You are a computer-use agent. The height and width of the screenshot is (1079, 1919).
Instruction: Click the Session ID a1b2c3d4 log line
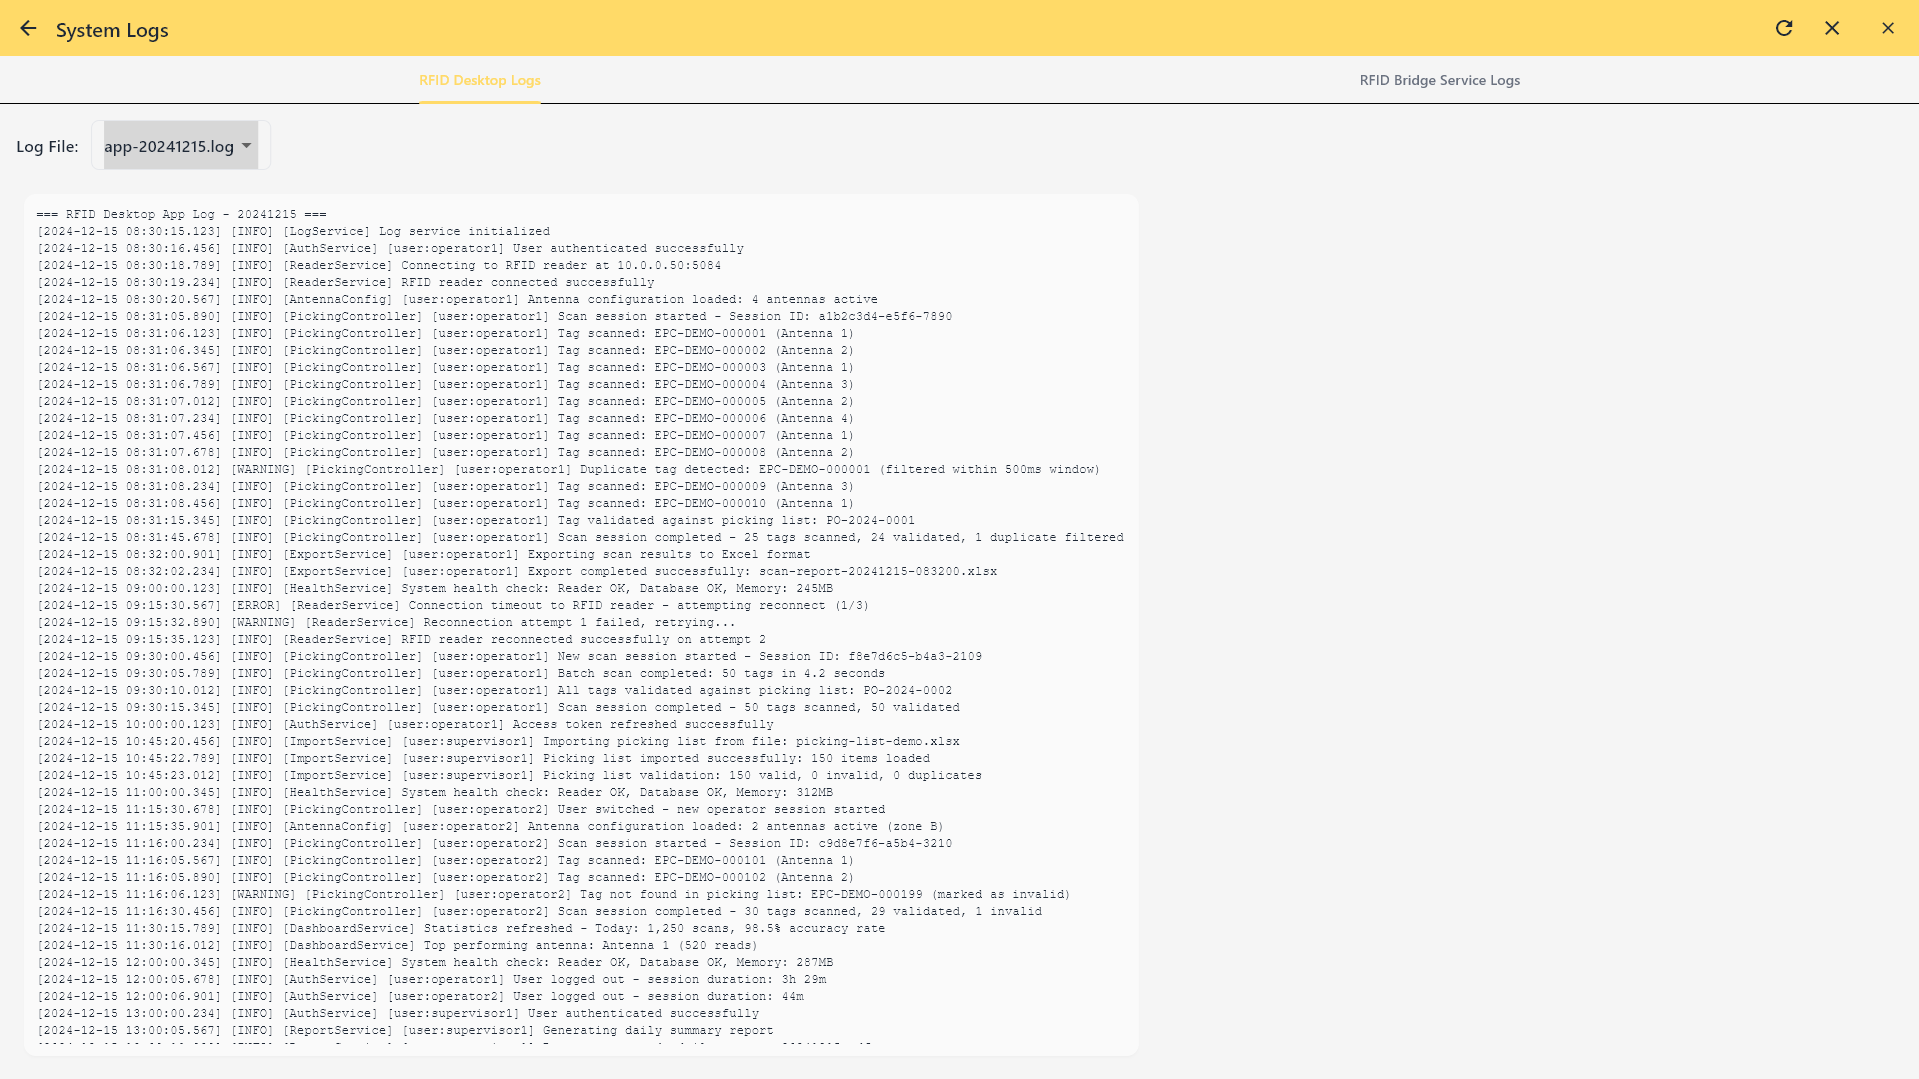[494, 316]
